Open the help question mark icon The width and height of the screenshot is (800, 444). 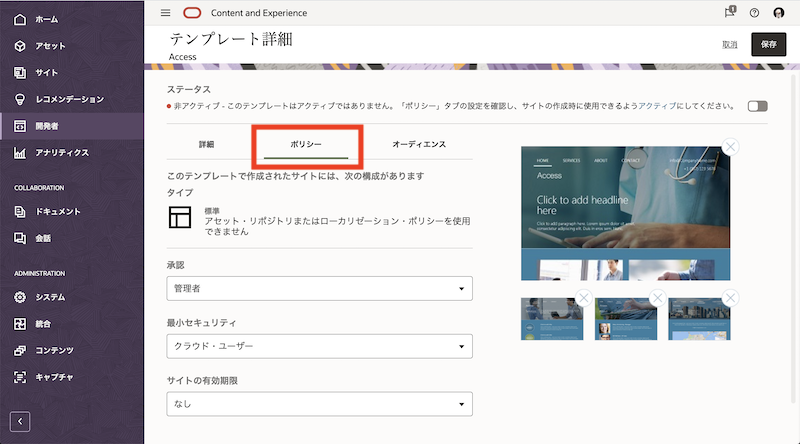[x=754, y=13]
